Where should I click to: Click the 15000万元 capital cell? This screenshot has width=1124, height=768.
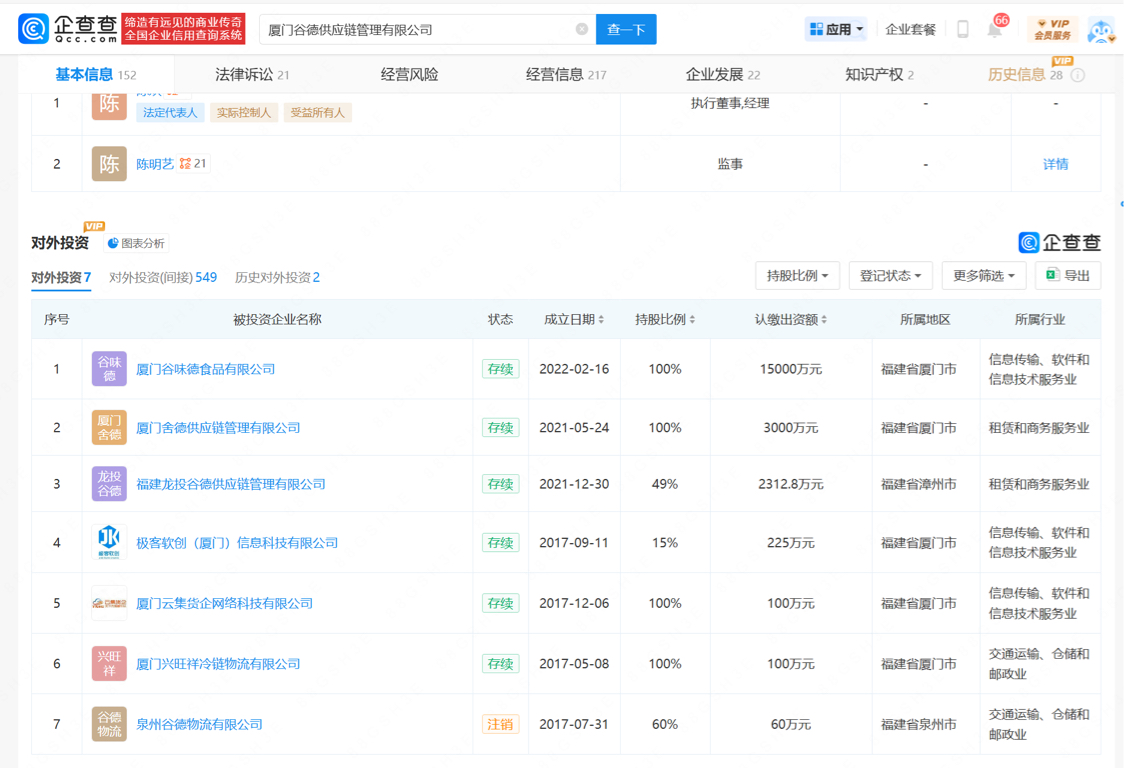pos(791,369)
